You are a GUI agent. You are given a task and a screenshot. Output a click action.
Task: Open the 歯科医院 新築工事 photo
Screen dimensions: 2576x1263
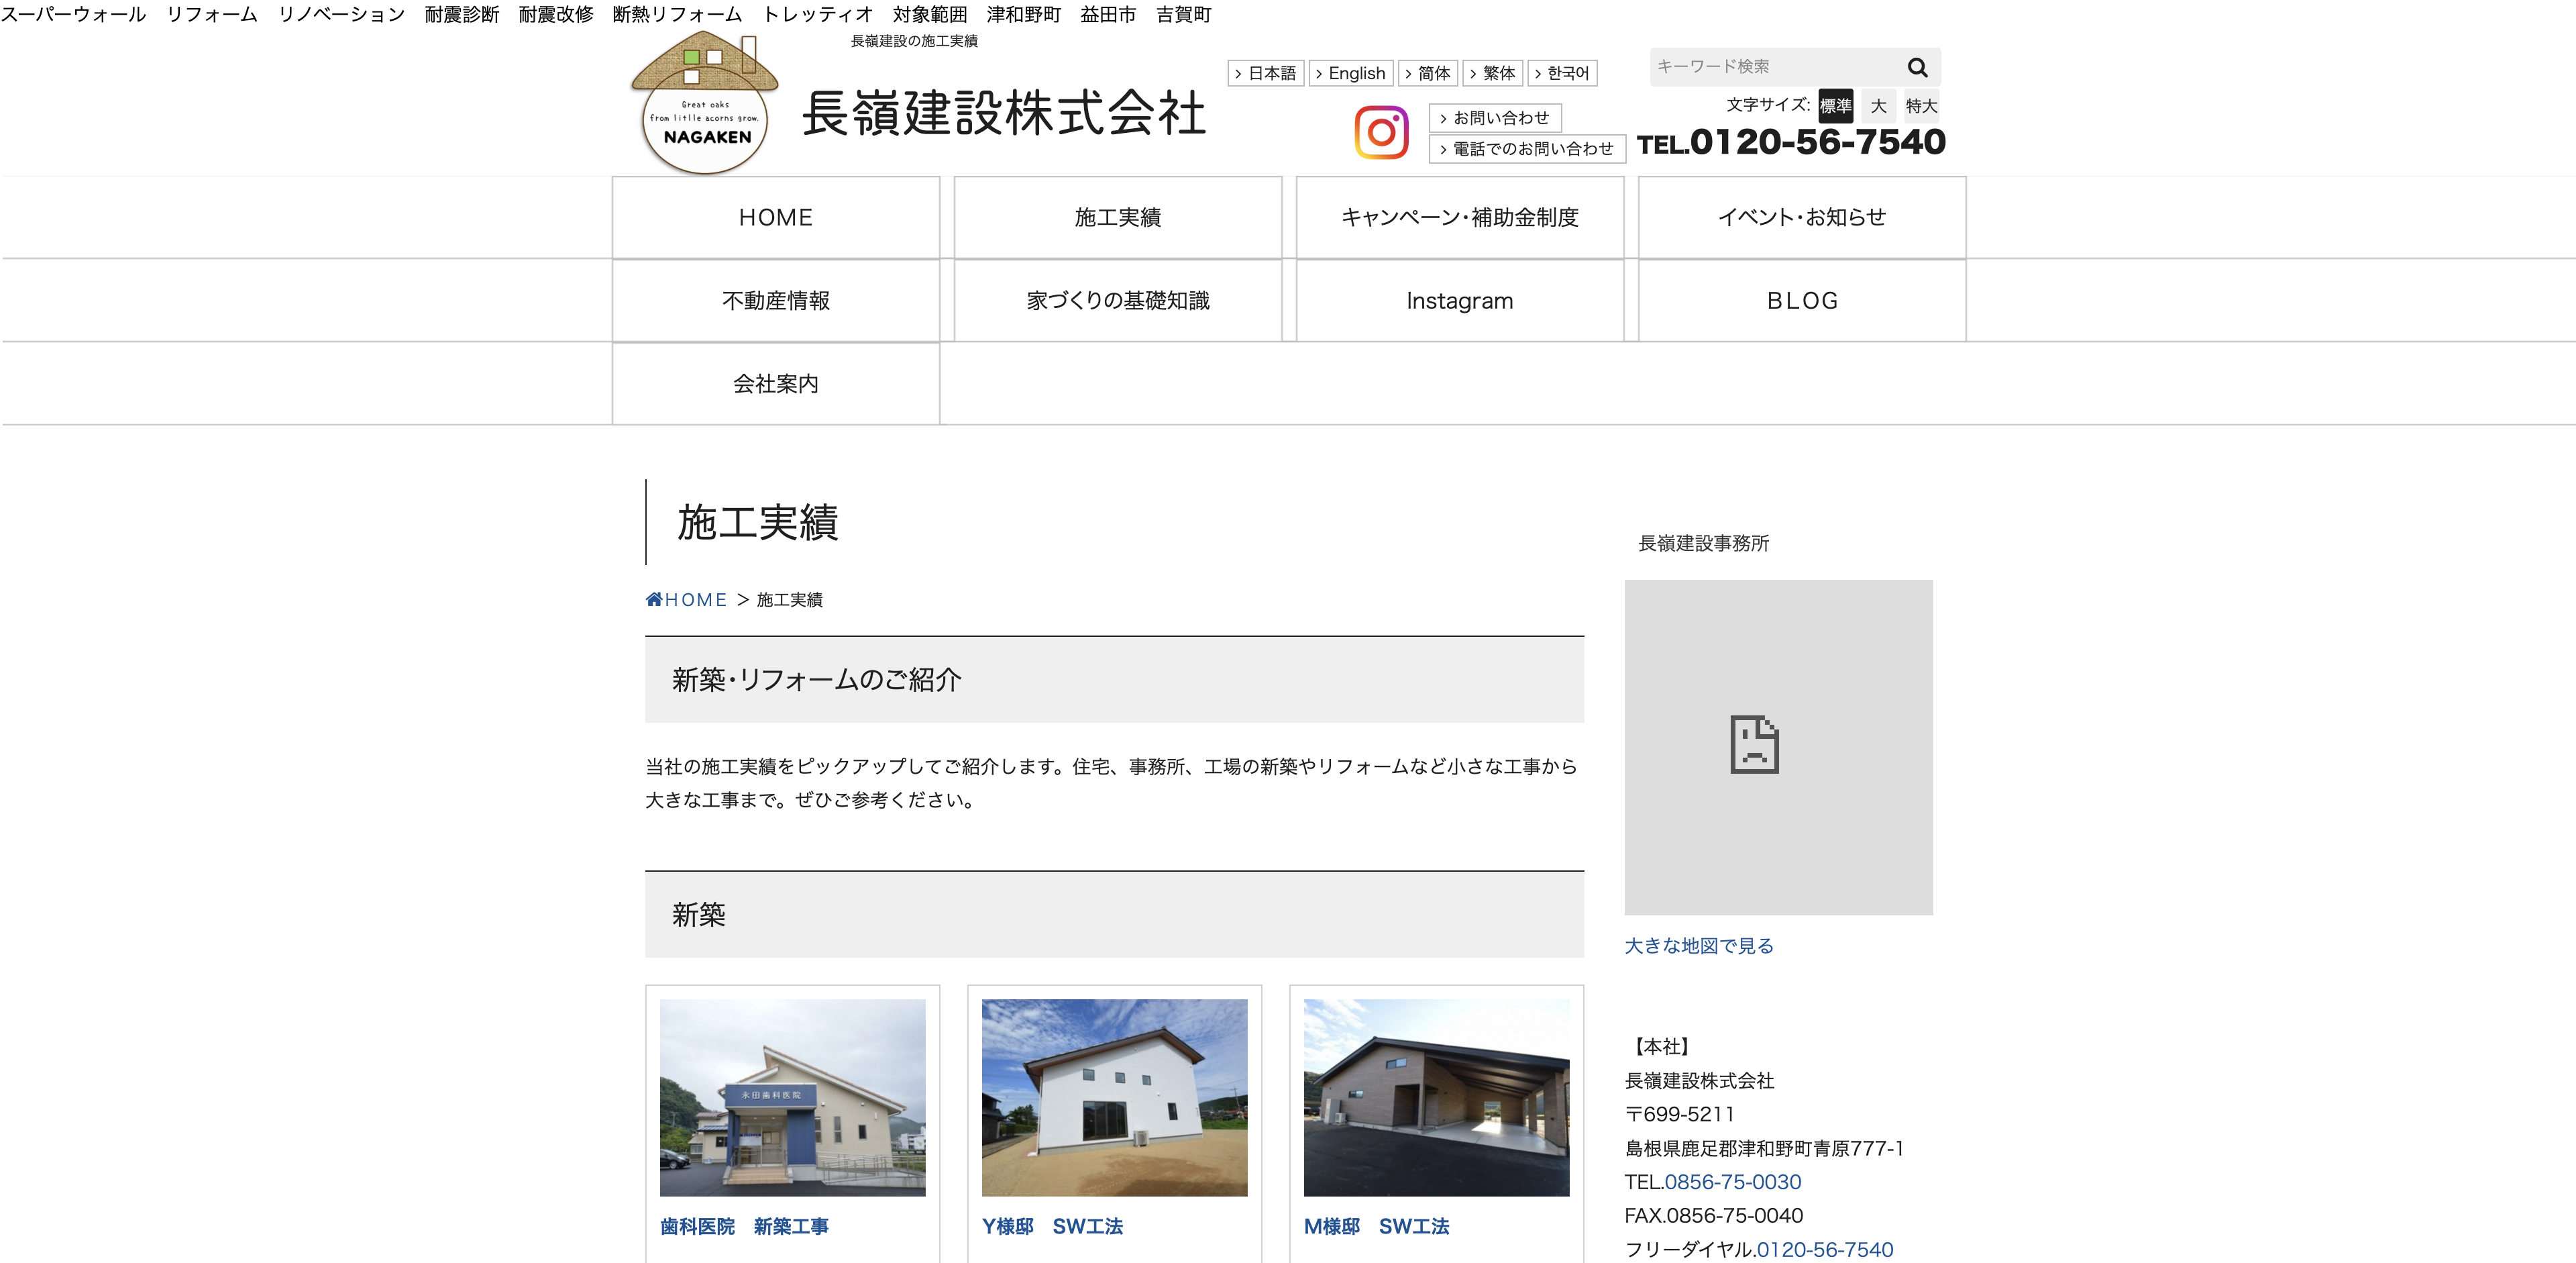point(793,1097)
